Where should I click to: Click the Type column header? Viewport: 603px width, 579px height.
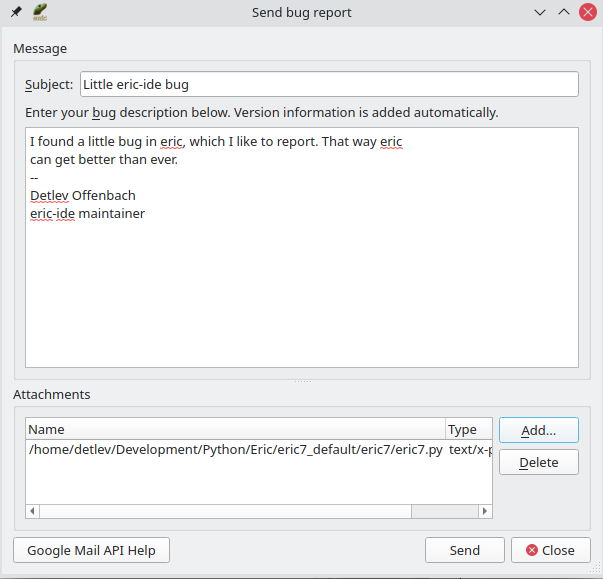467,429
